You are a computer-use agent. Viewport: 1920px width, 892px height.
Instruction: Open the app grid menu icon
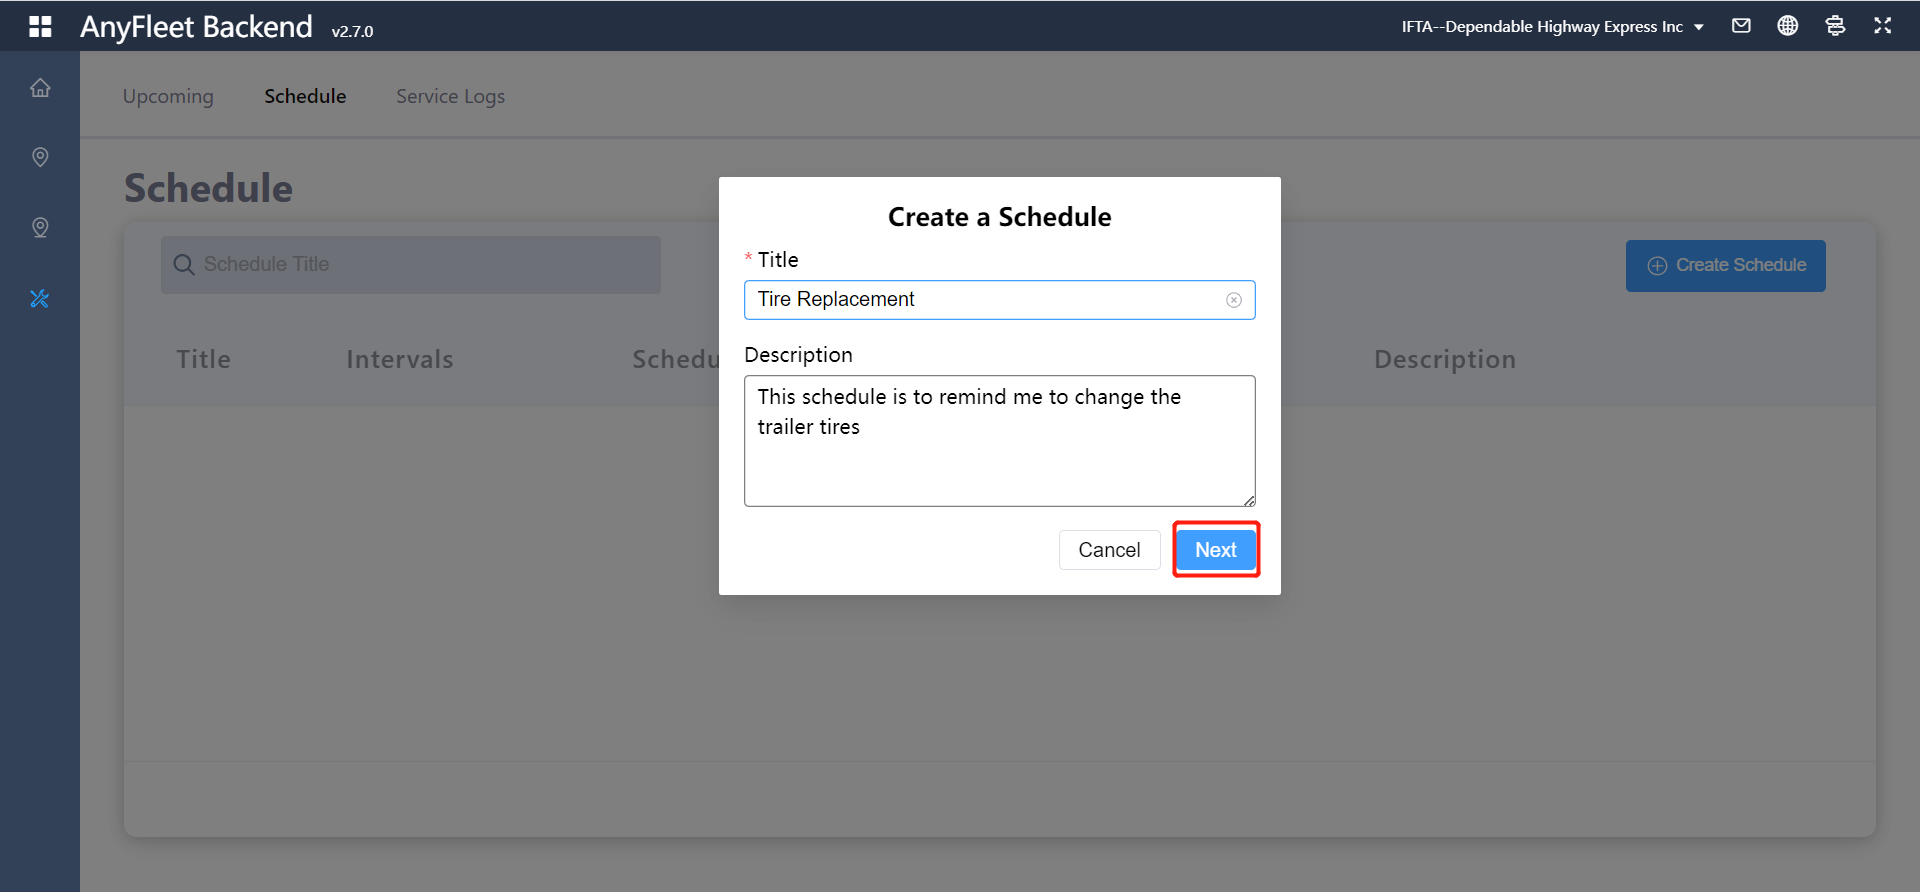coord(40,27)
